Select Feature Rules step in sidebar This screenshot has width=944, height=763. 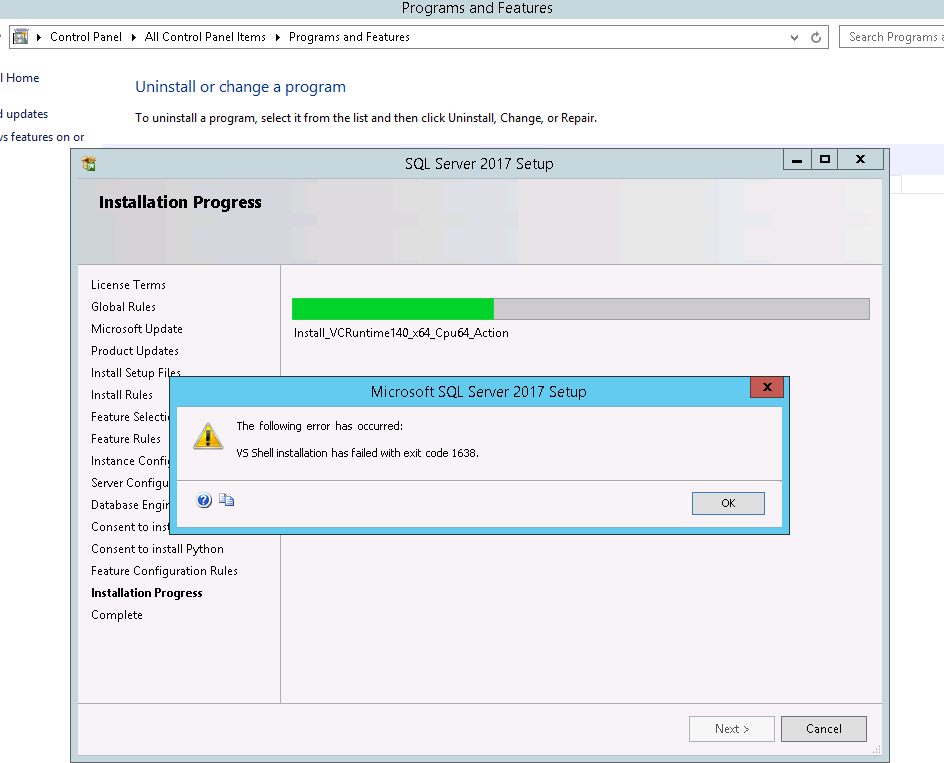[126, 439]
